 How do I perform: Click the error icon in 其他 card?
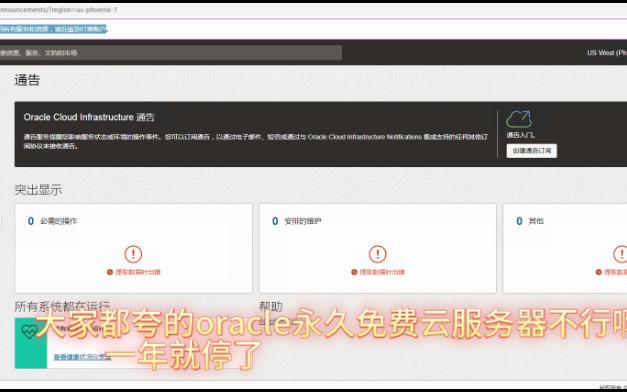point(621,254)
